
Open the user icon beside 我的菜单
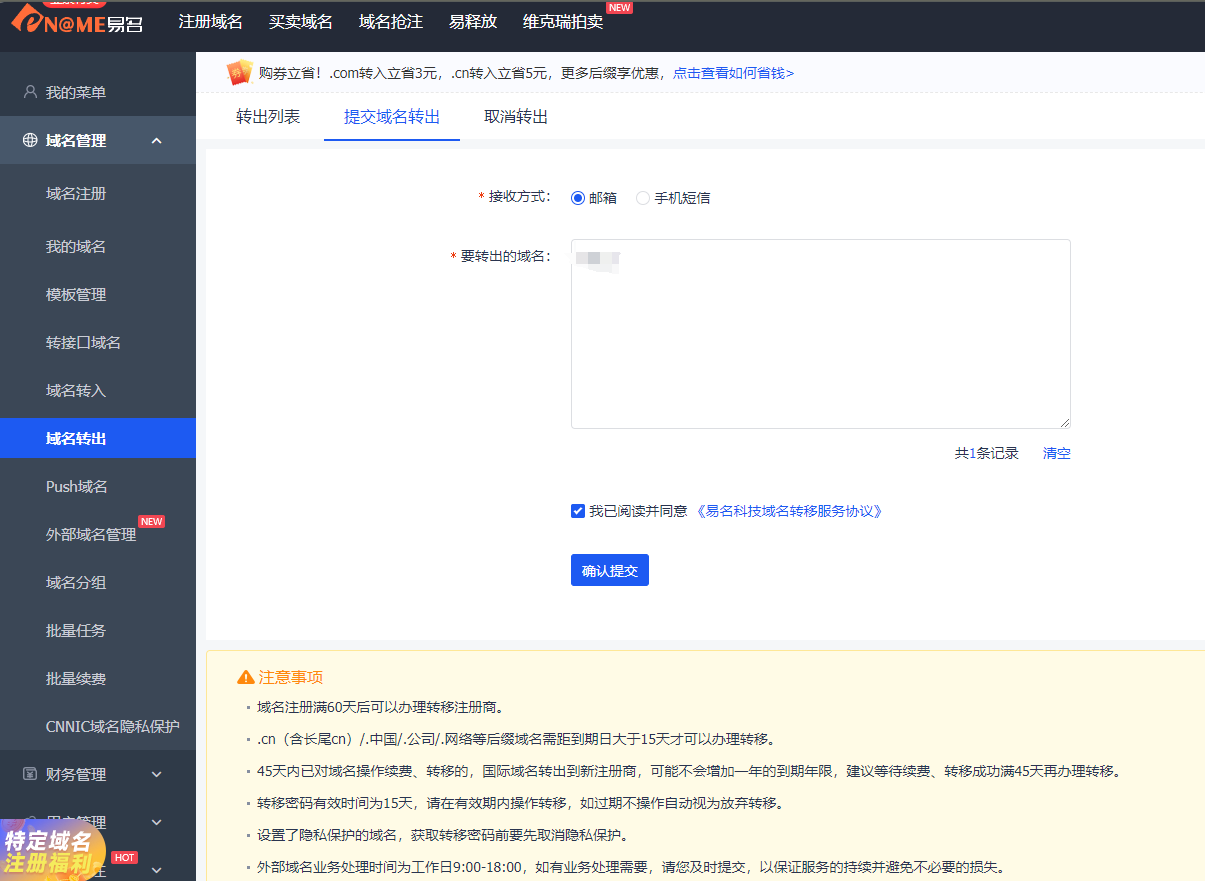click(30, 92)
